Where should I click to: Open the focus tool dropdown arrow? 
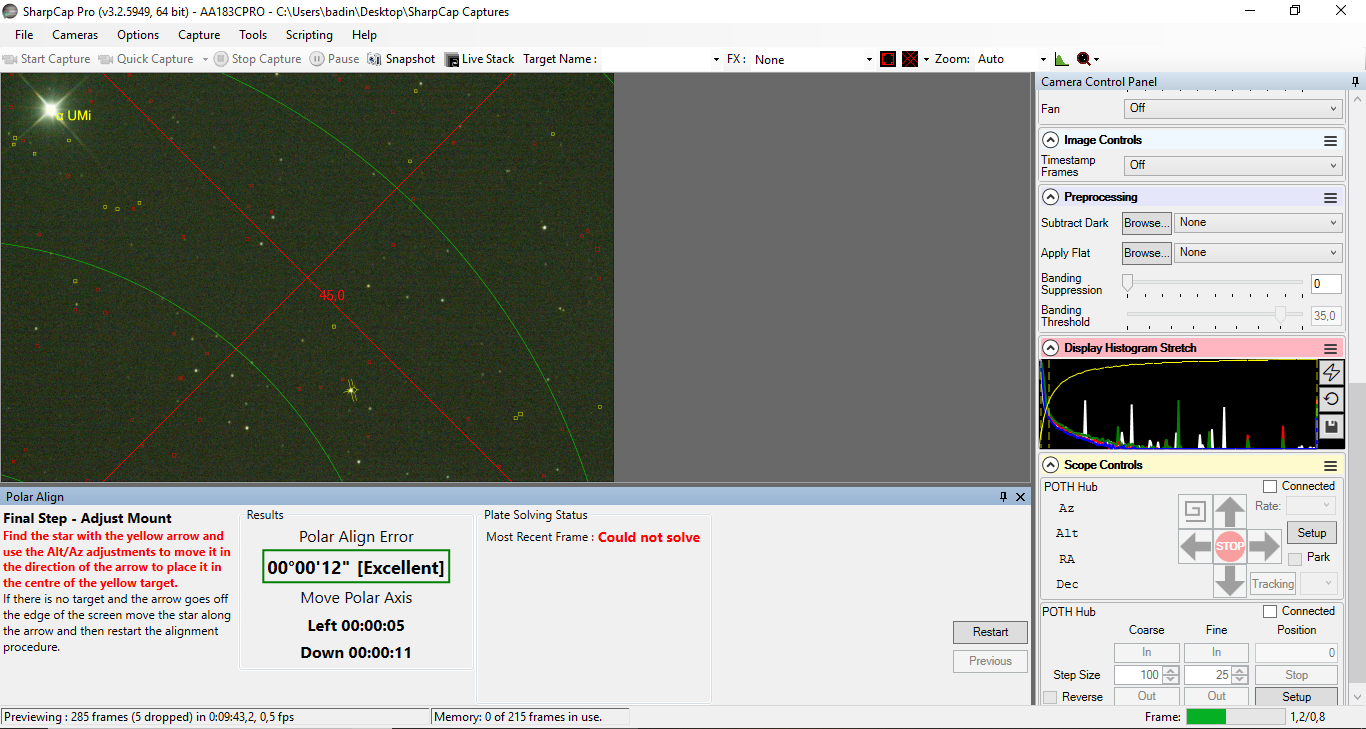click(x=1096, y=59)
